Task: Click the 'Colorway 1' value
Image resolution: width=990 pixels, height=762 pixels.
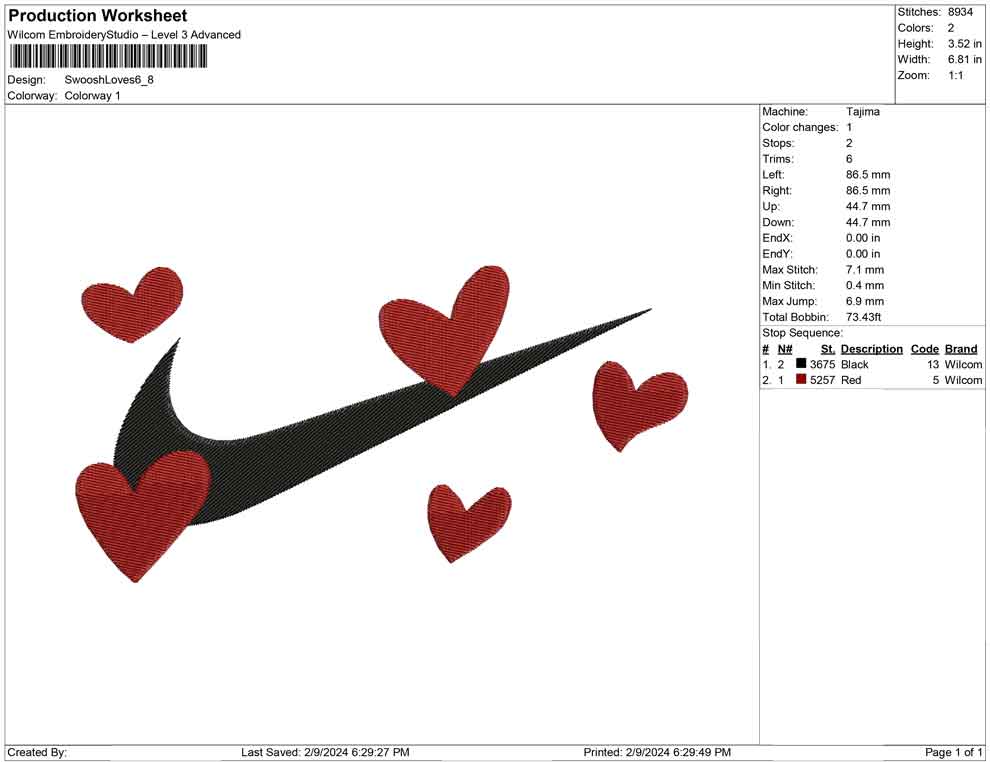Action: pos(92,95)
